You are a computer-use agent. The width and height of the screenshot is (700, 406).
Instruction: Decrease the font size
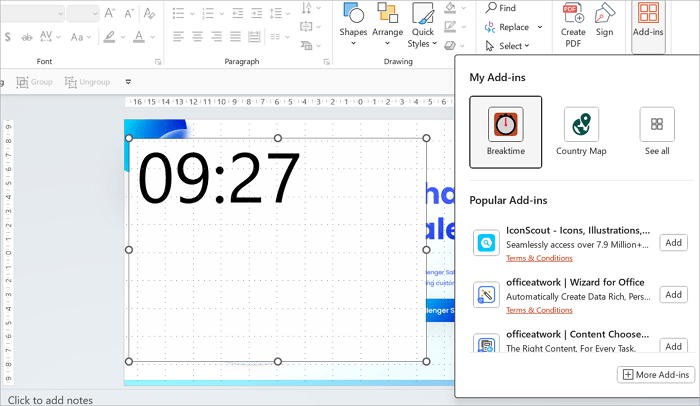click(129, 13)
